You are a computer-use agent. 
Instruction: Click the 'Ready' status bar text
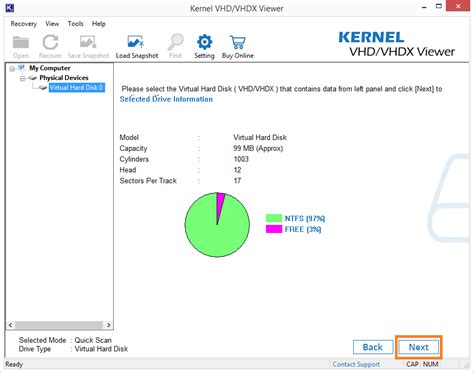tap(14, 364)
